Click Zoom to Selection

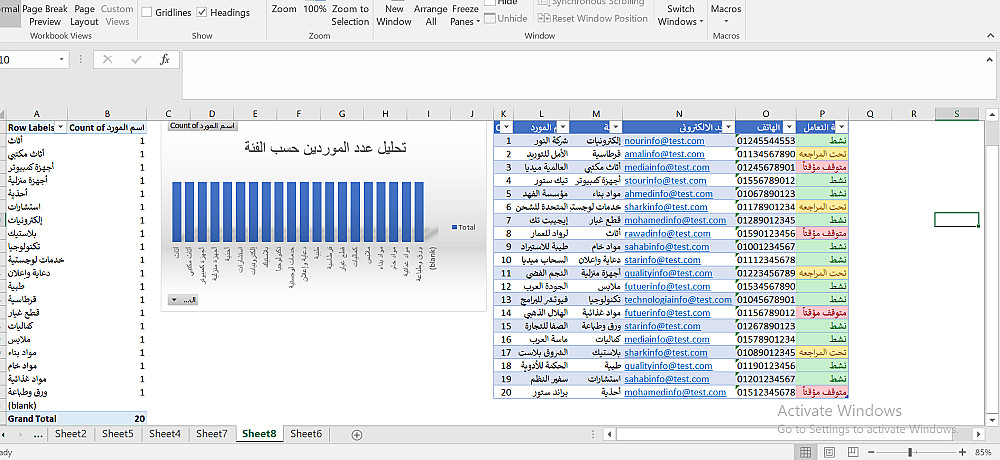point(350,15)
